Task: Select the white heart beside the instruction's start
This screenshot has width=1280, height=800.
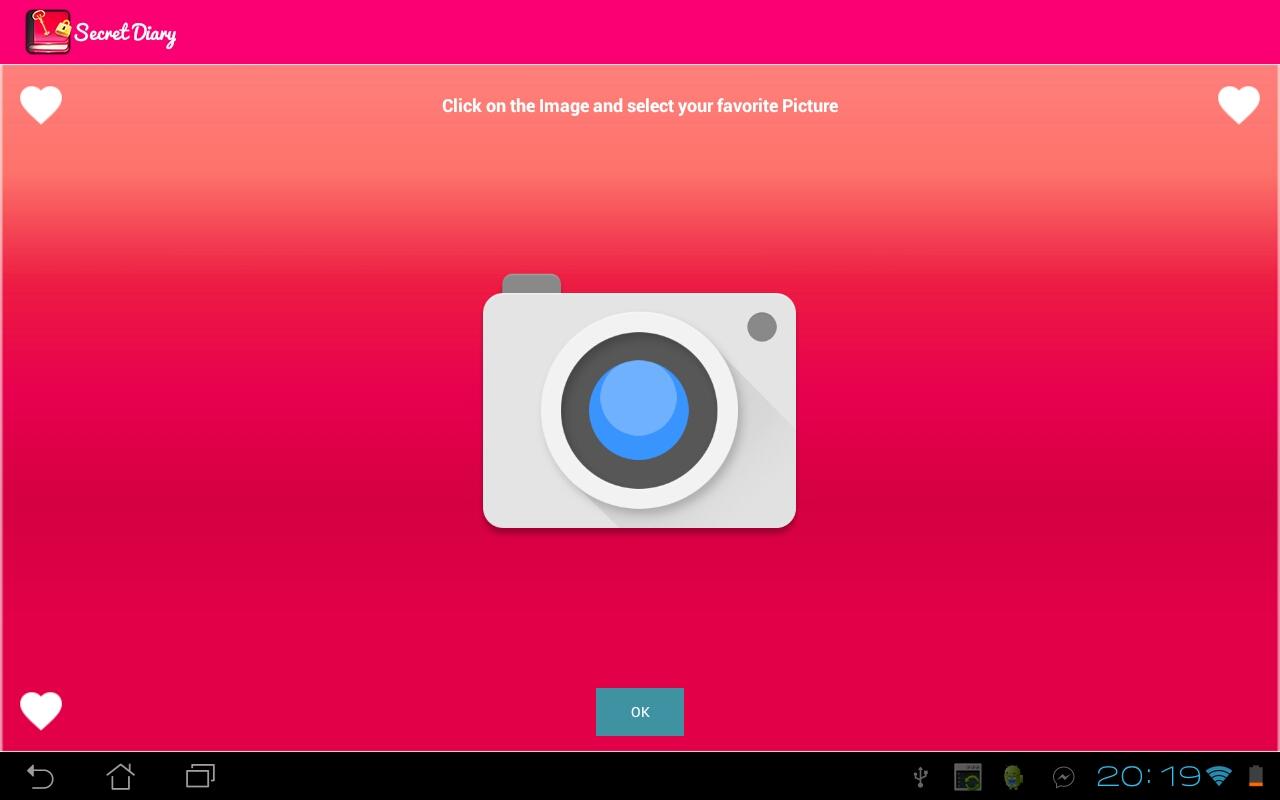Action: tap(41, 105)
